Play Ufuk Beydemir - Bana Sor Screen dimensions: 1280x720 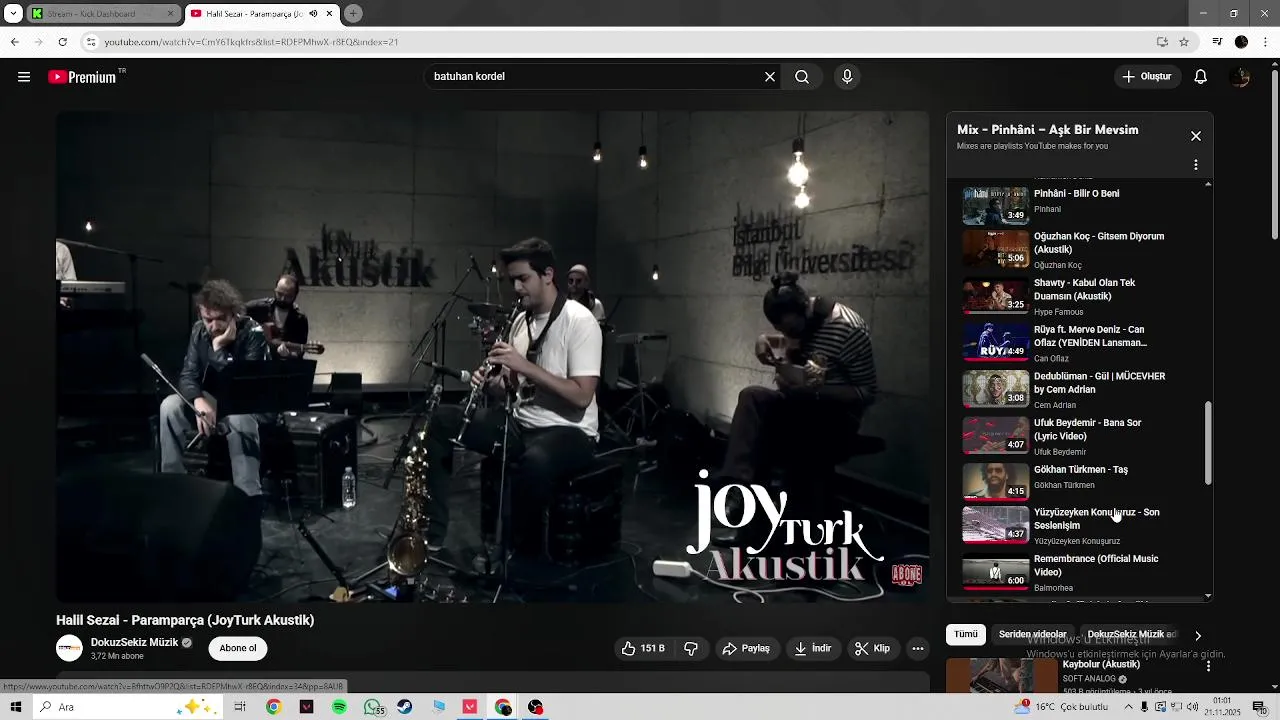(1080, 437)
